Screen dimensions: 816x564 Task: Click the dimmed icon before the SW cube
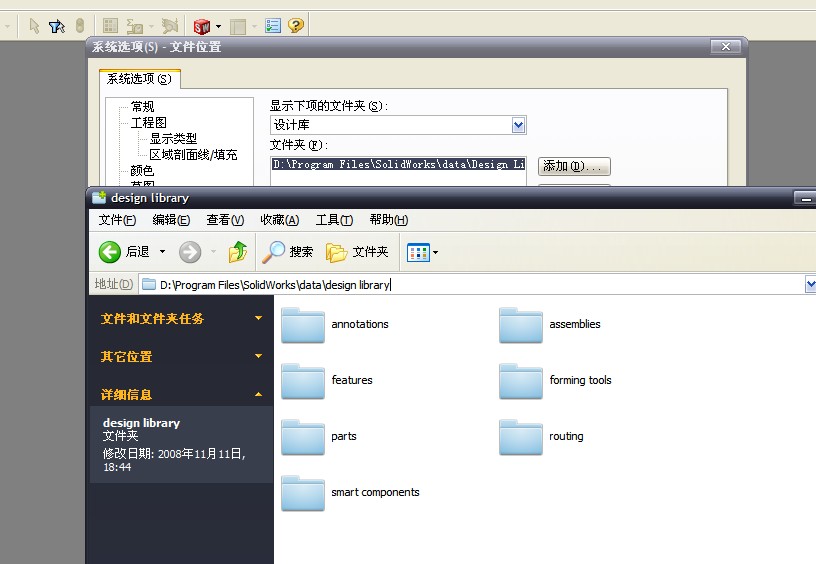(170, 25)
